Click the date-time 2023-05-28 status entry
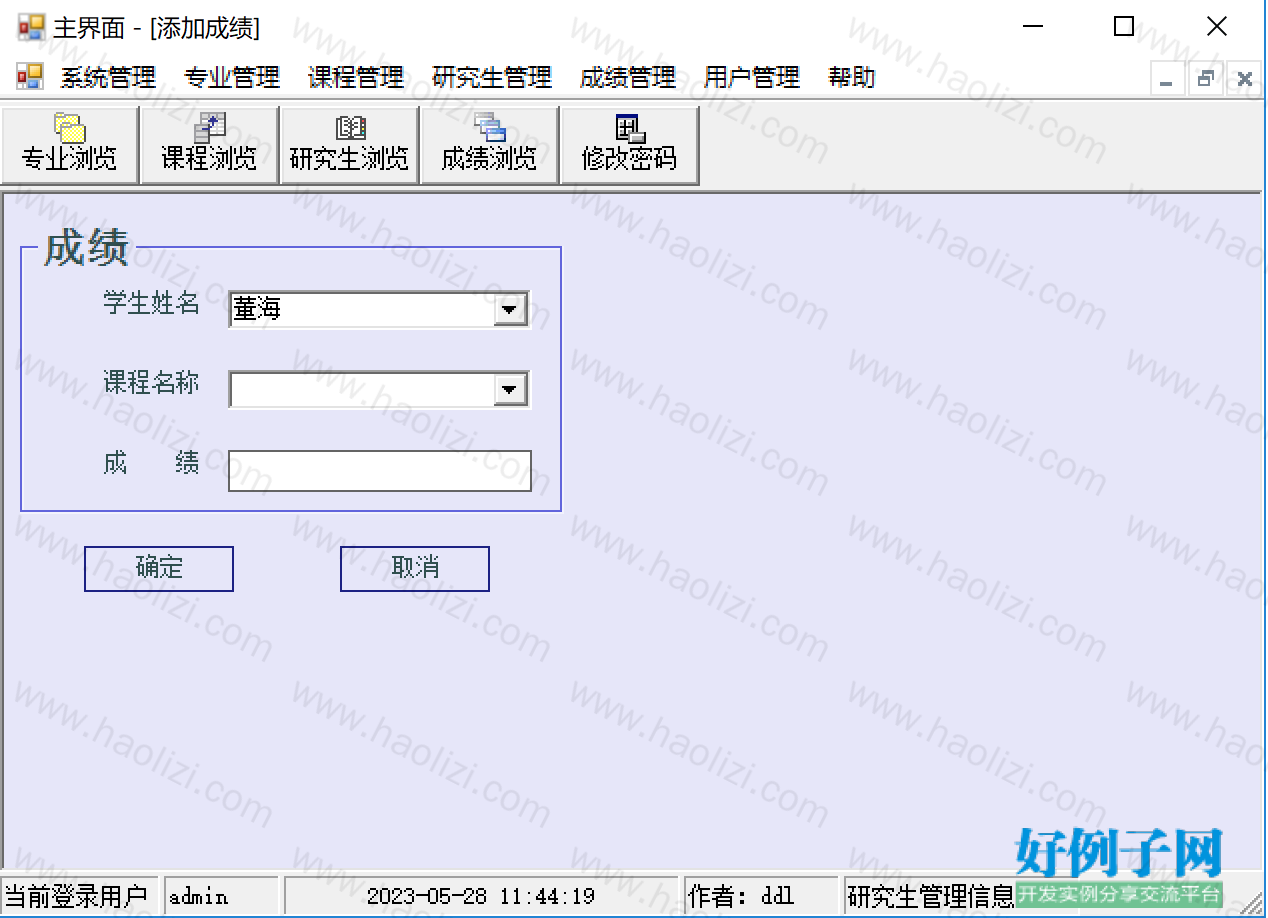 (x=481, y=896)
